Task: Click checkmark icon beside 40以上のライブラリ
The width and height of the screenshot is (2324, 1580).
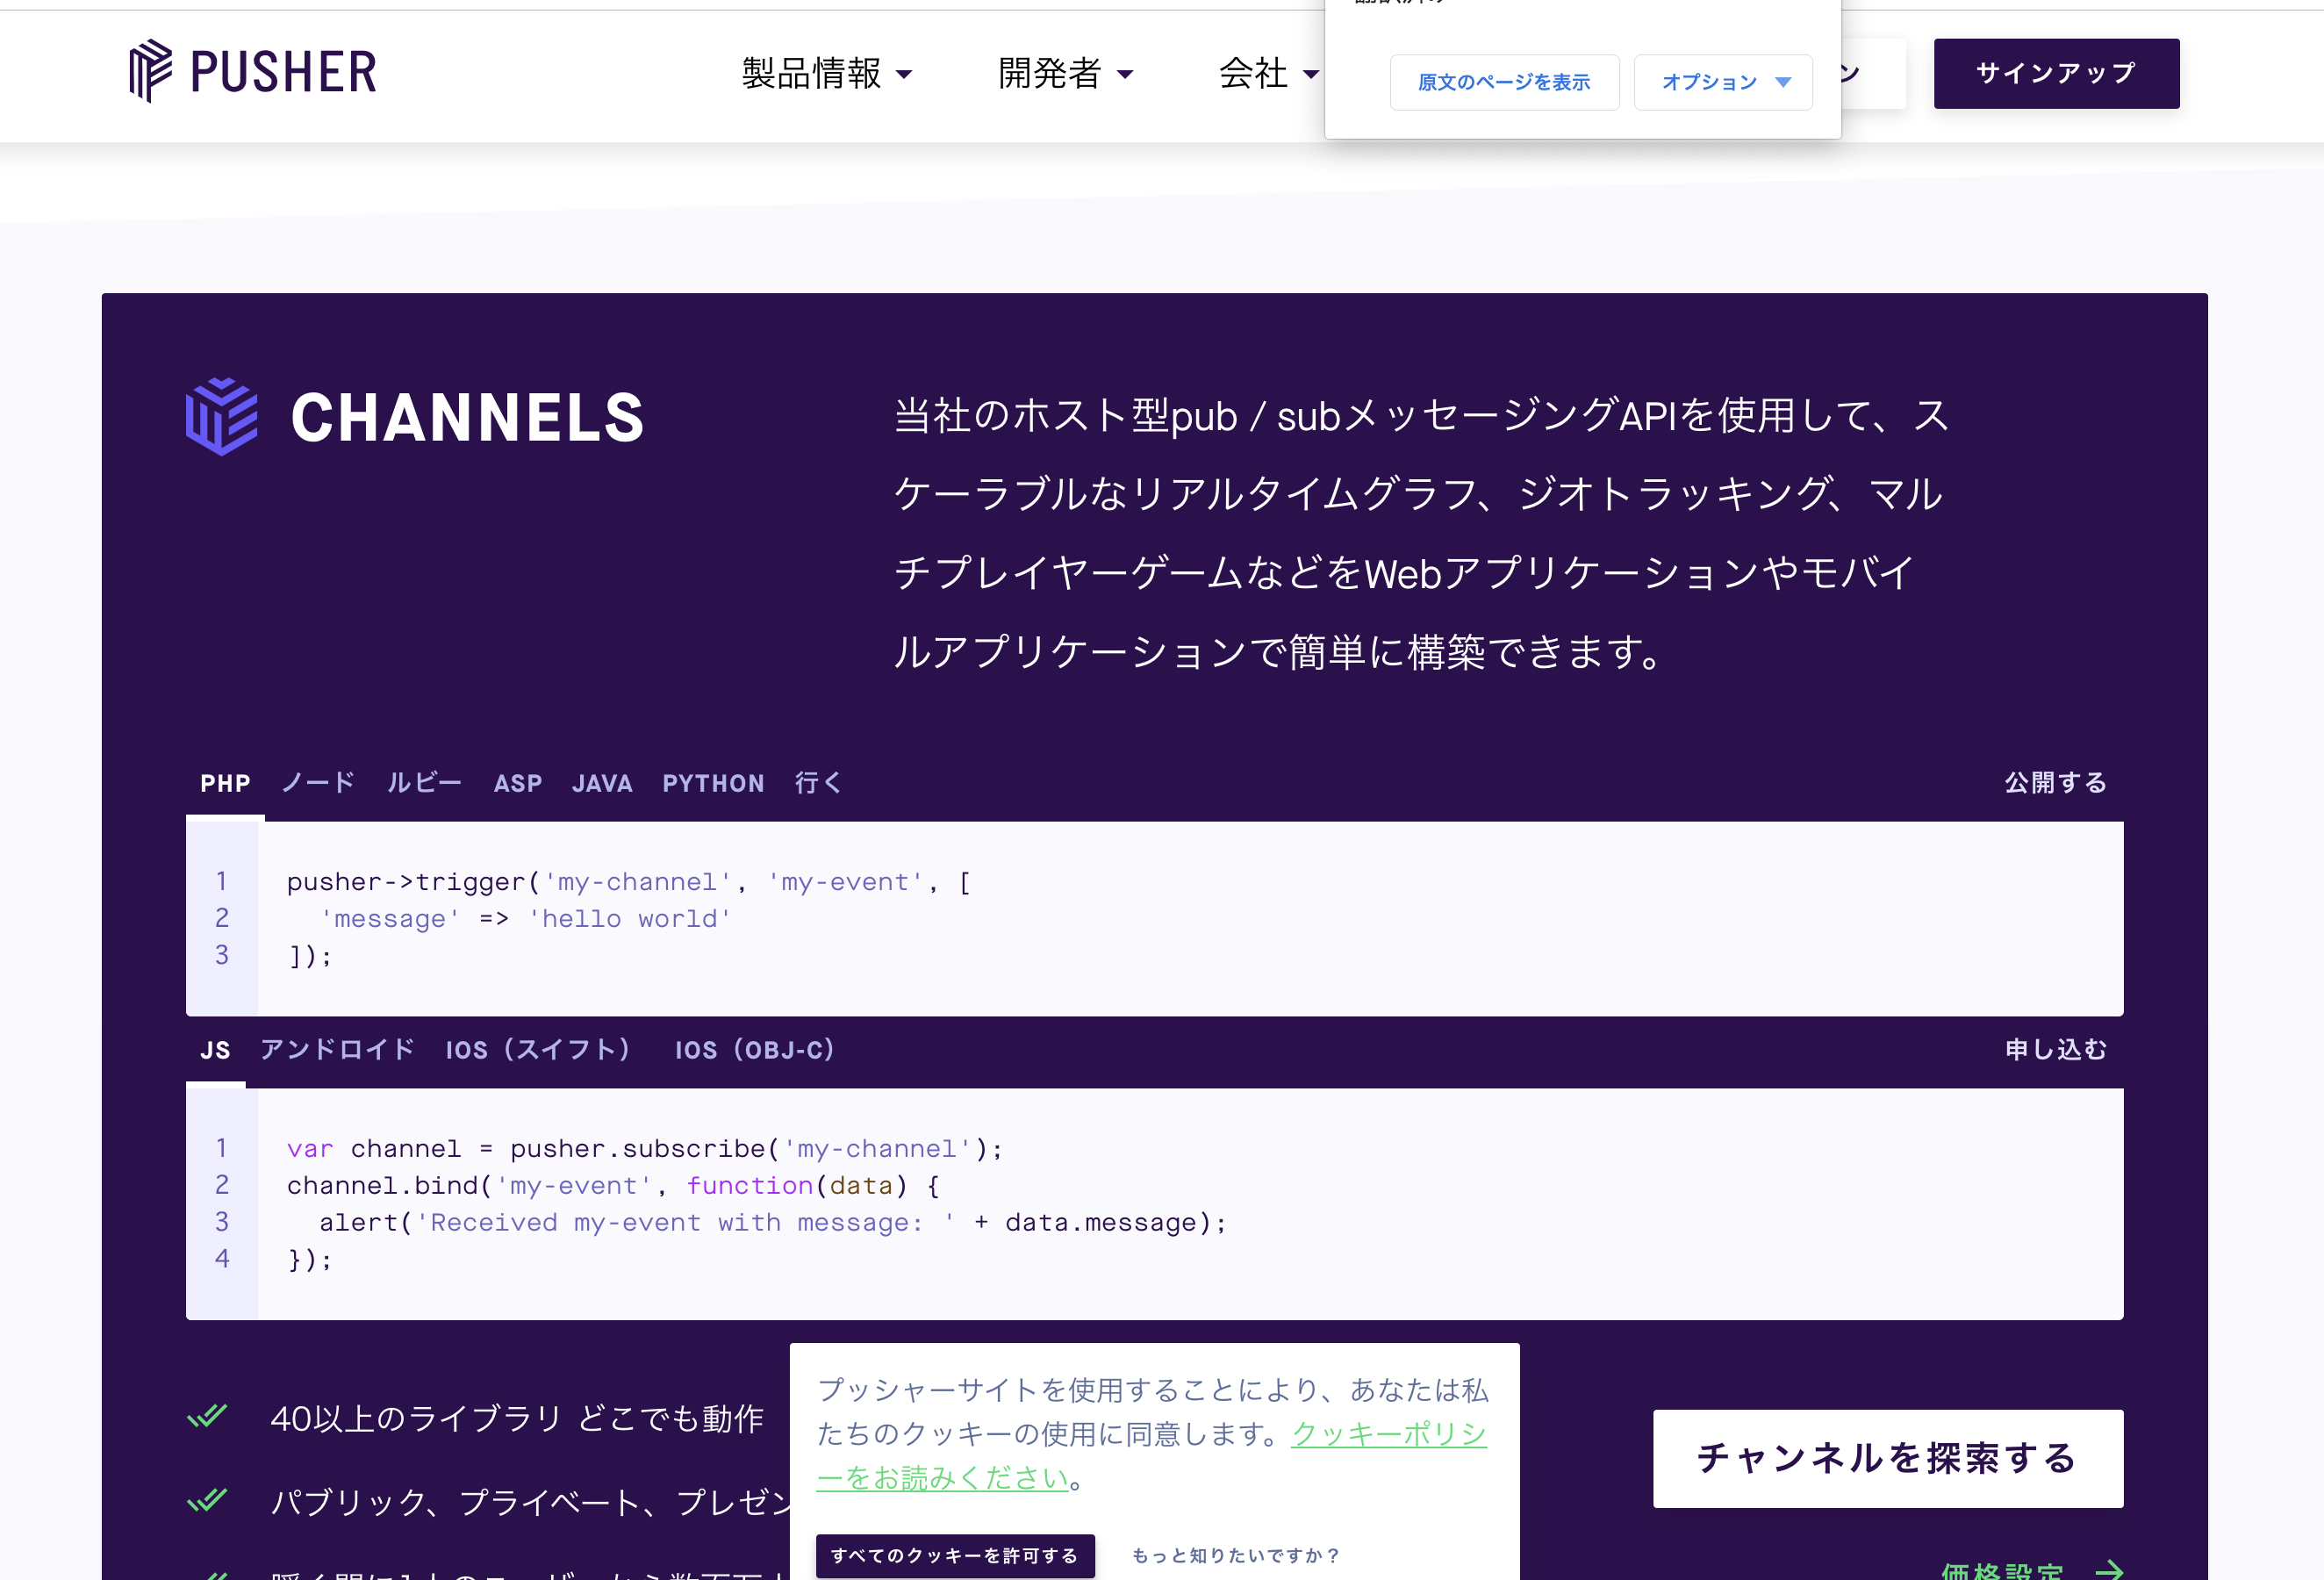Action: (x=207, y=1416)
